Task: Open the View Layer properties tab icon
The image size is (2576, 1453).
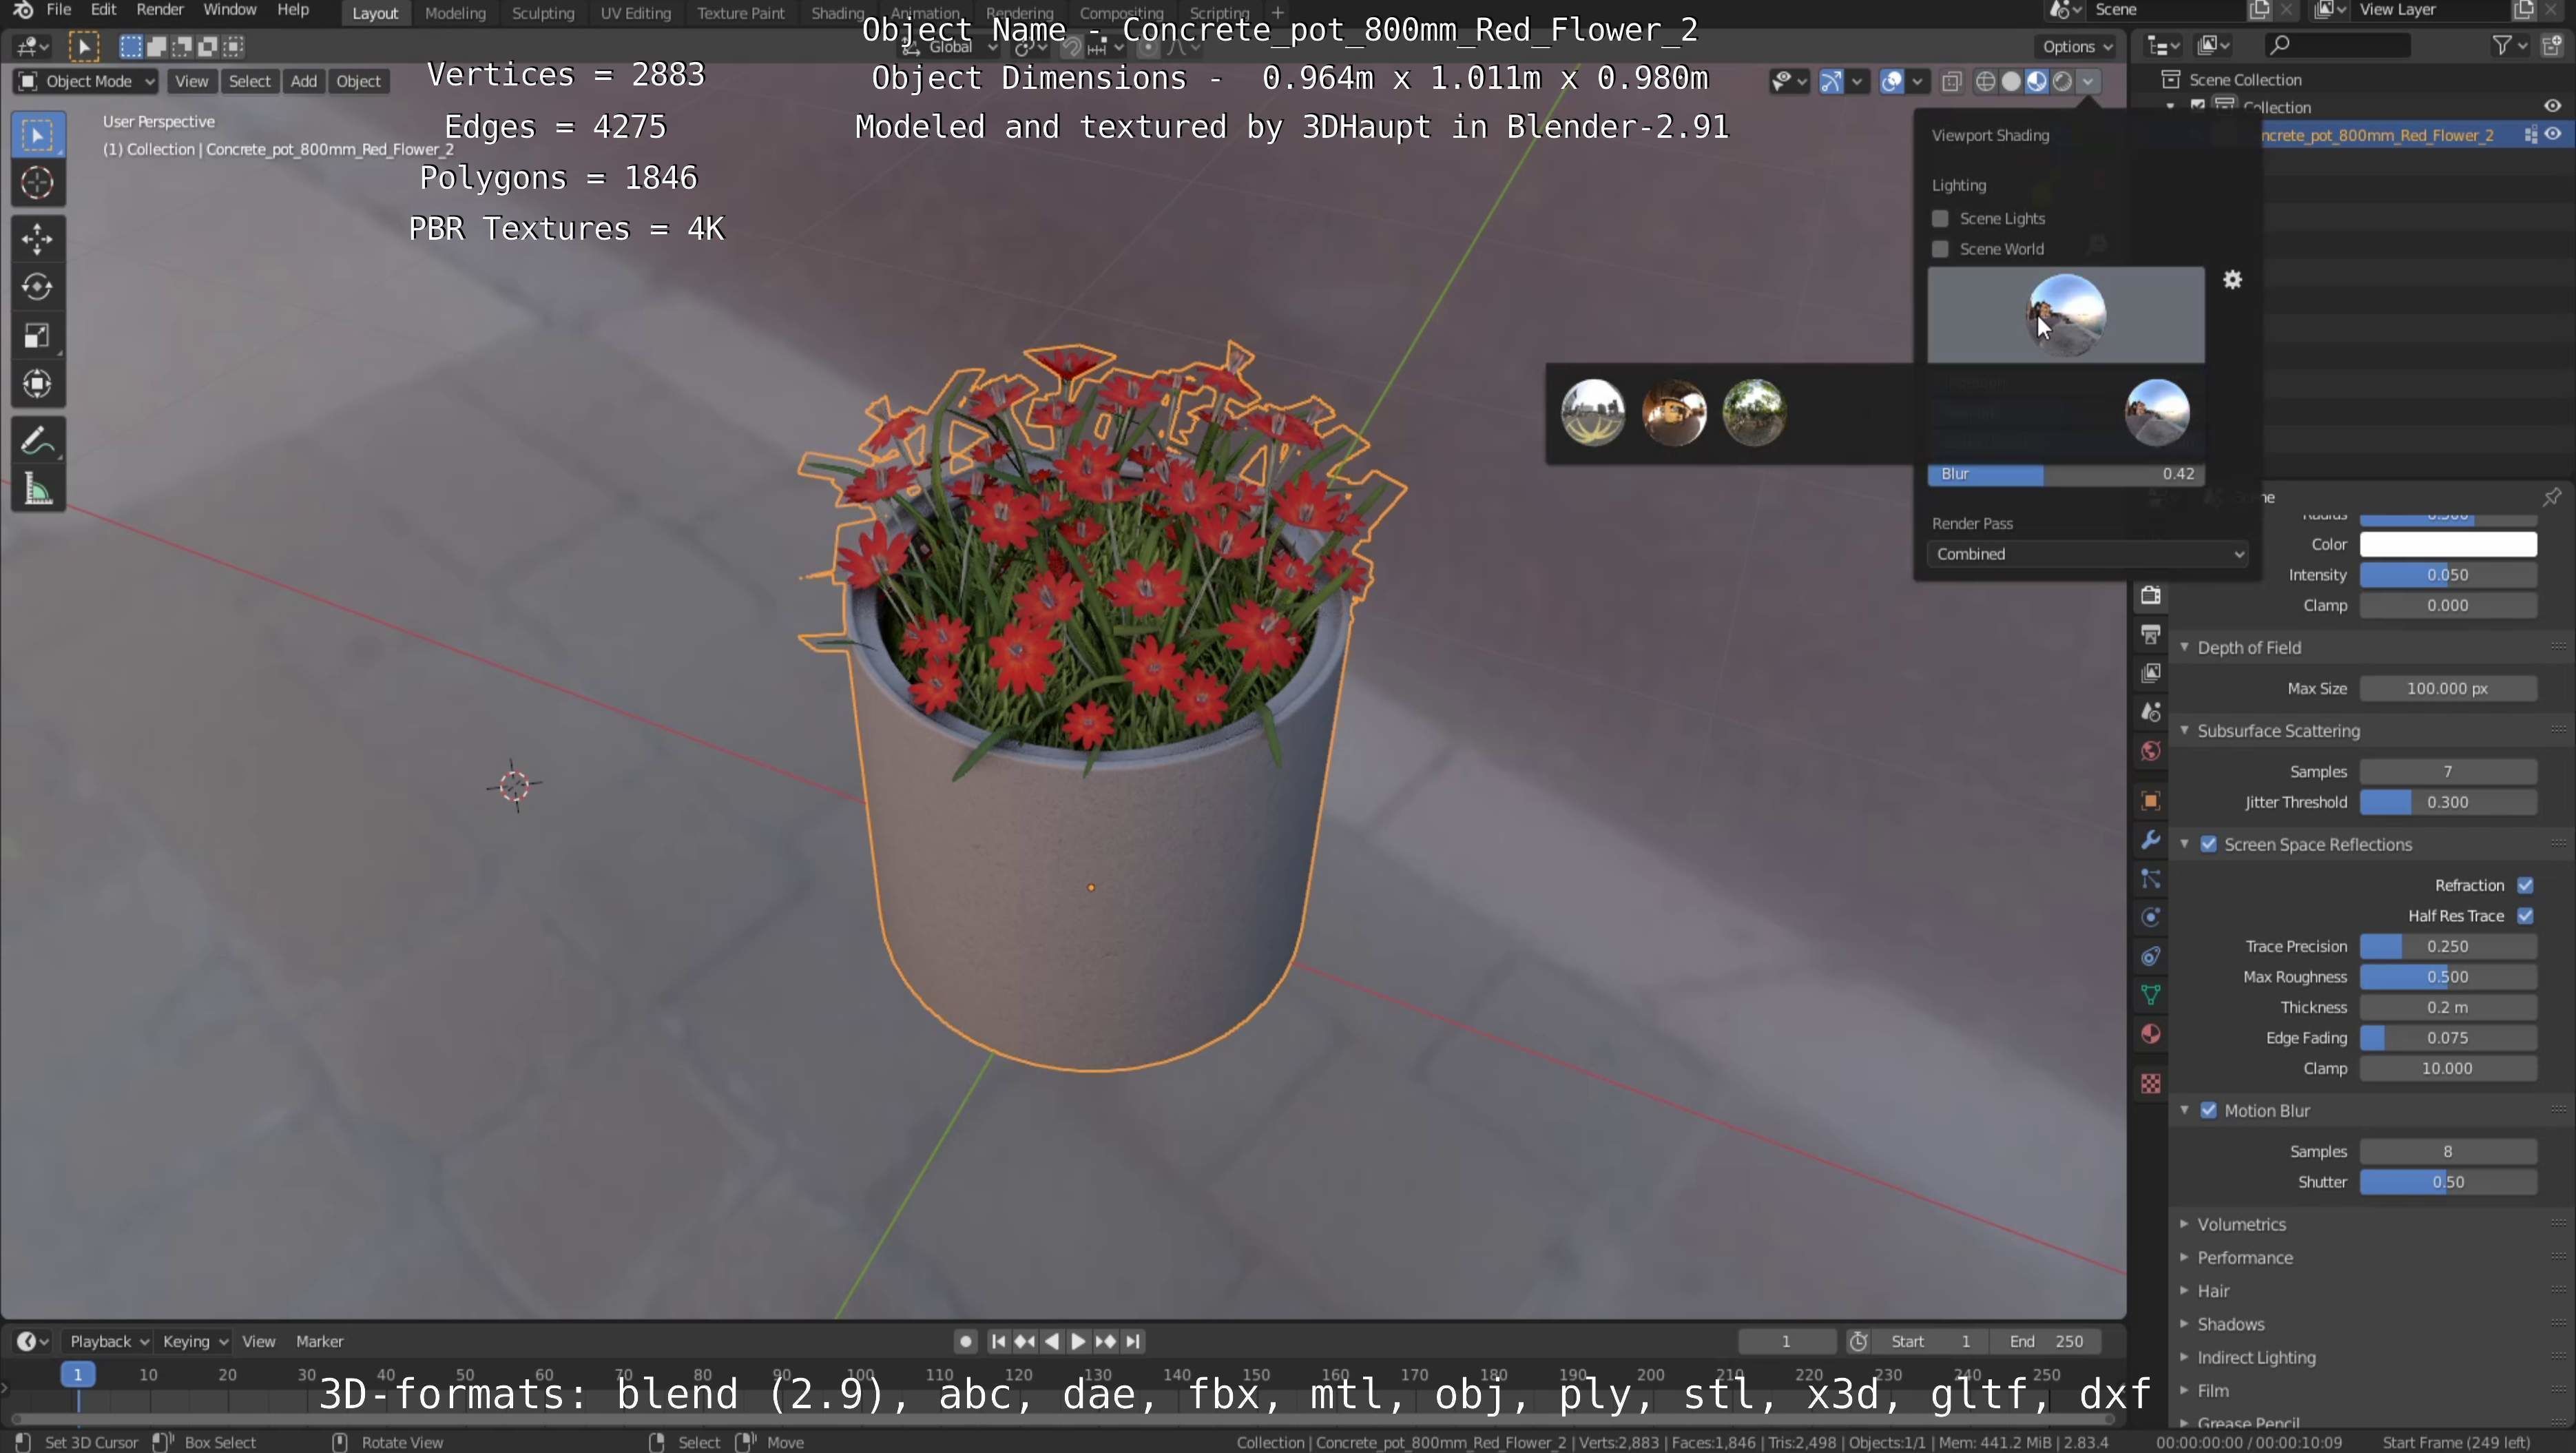Action: click(2150, 673)
